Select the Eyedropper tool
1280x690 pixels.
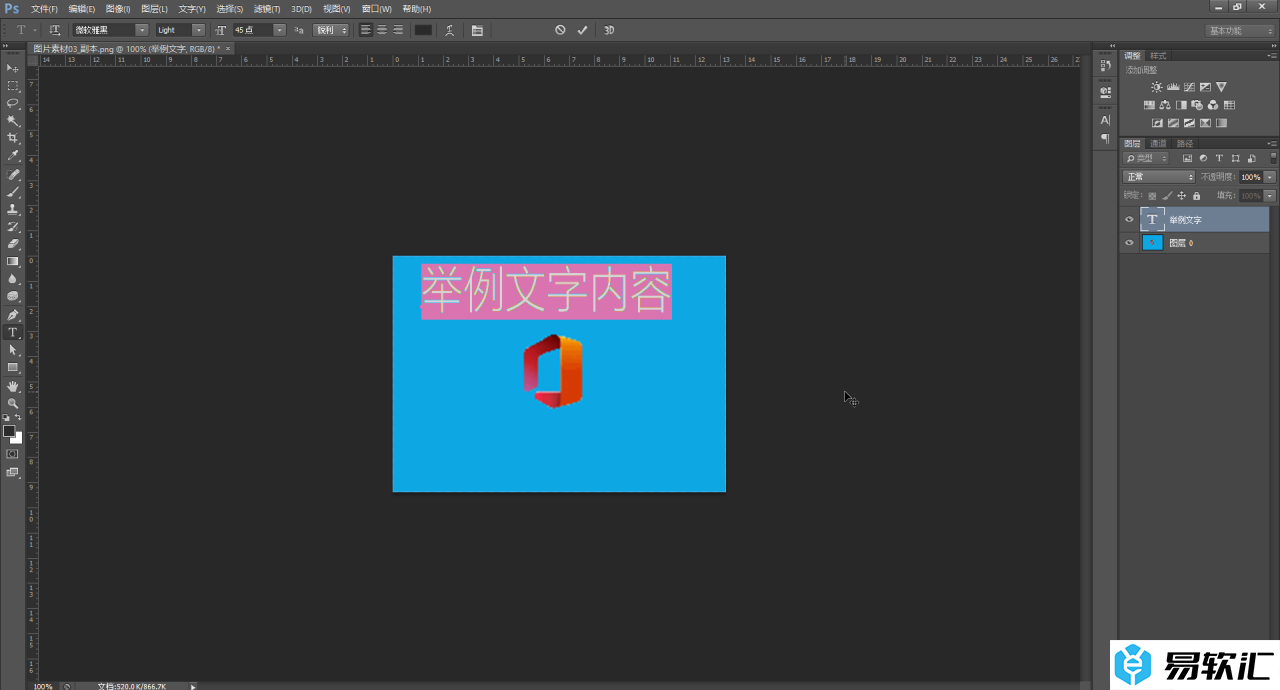pos(13,156)
